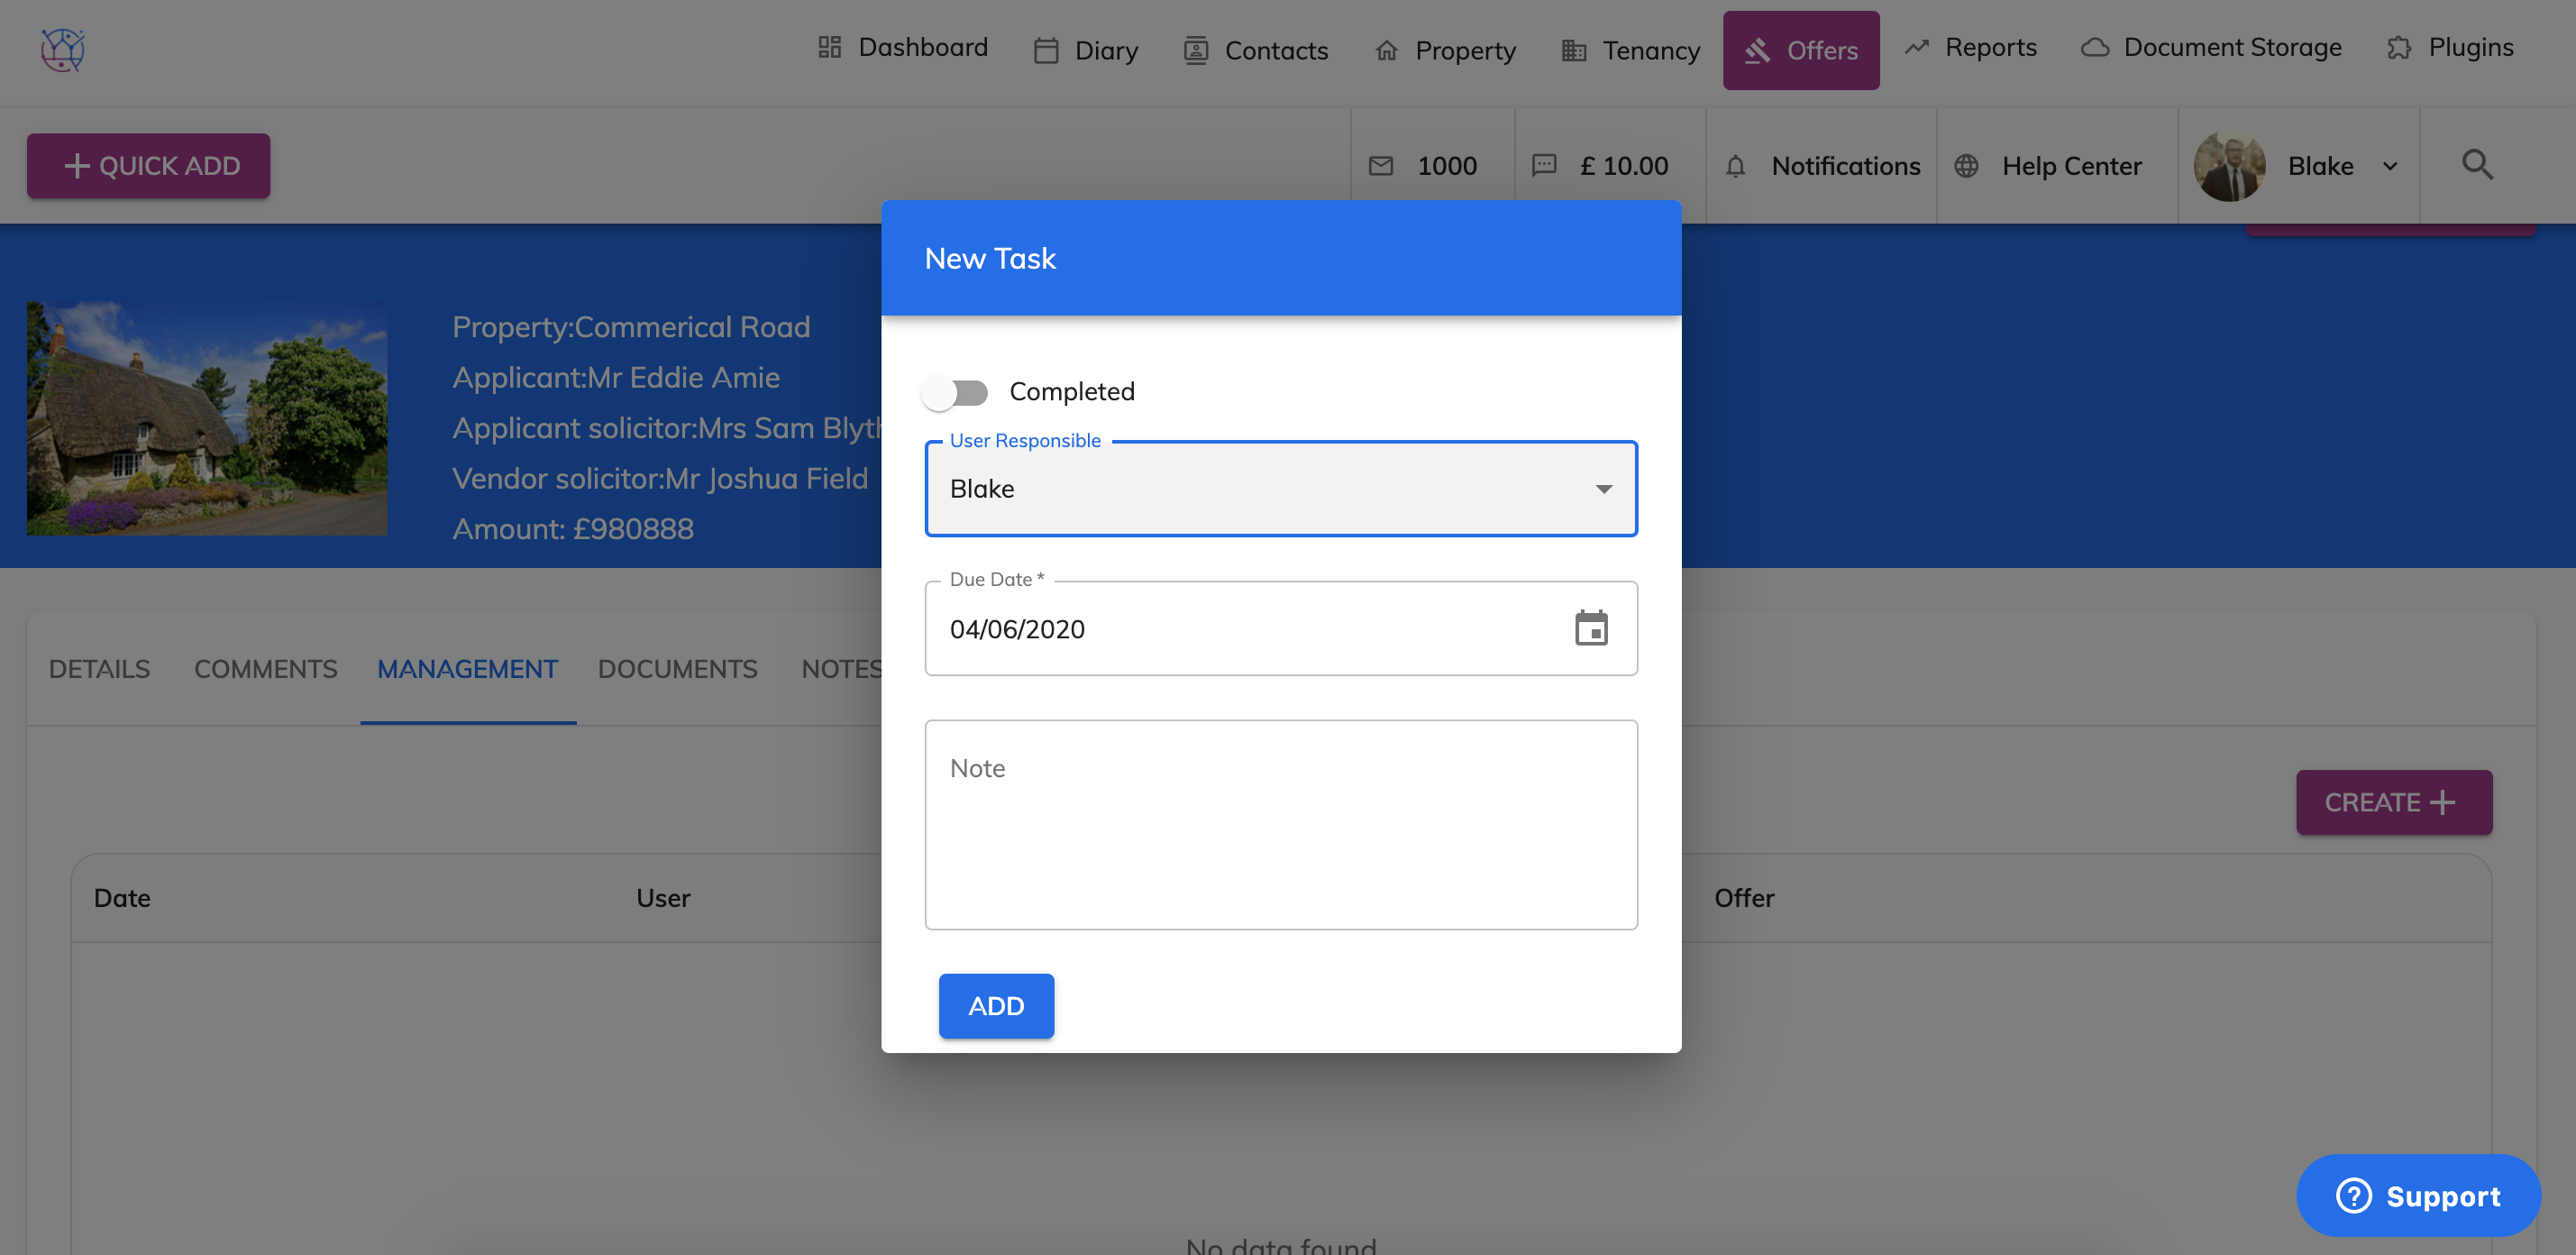Click the Support help bubble
The width and height of the screenshot is (2576, 1255).
(x=2417, y=1195)
